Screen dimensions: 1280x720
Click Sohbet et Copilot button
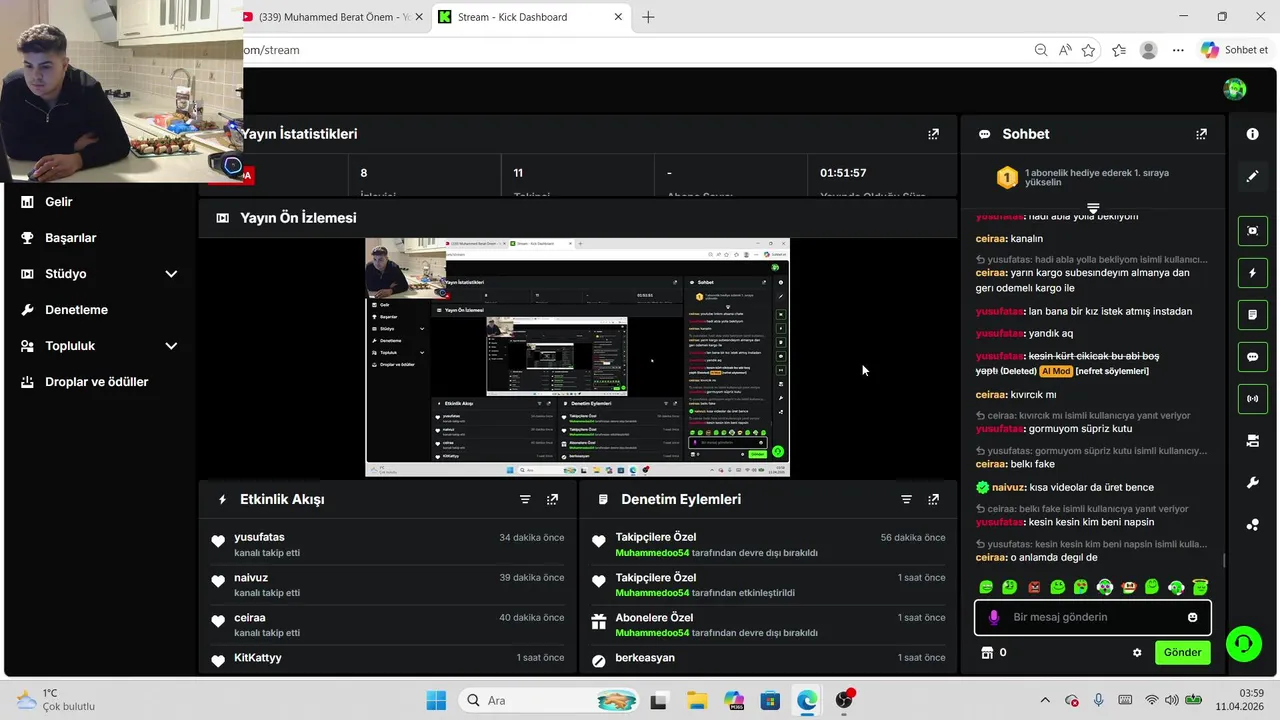[1236, 50]
